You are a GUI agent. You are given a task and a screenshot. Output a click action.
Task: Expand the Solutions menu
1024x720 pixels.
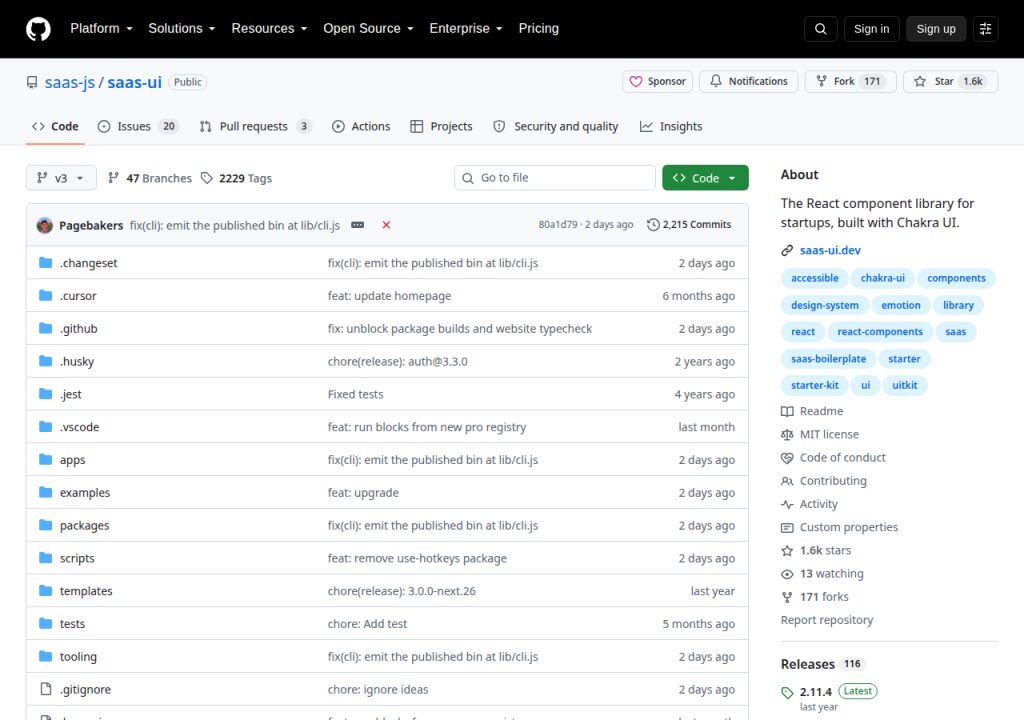click(182, 29)
